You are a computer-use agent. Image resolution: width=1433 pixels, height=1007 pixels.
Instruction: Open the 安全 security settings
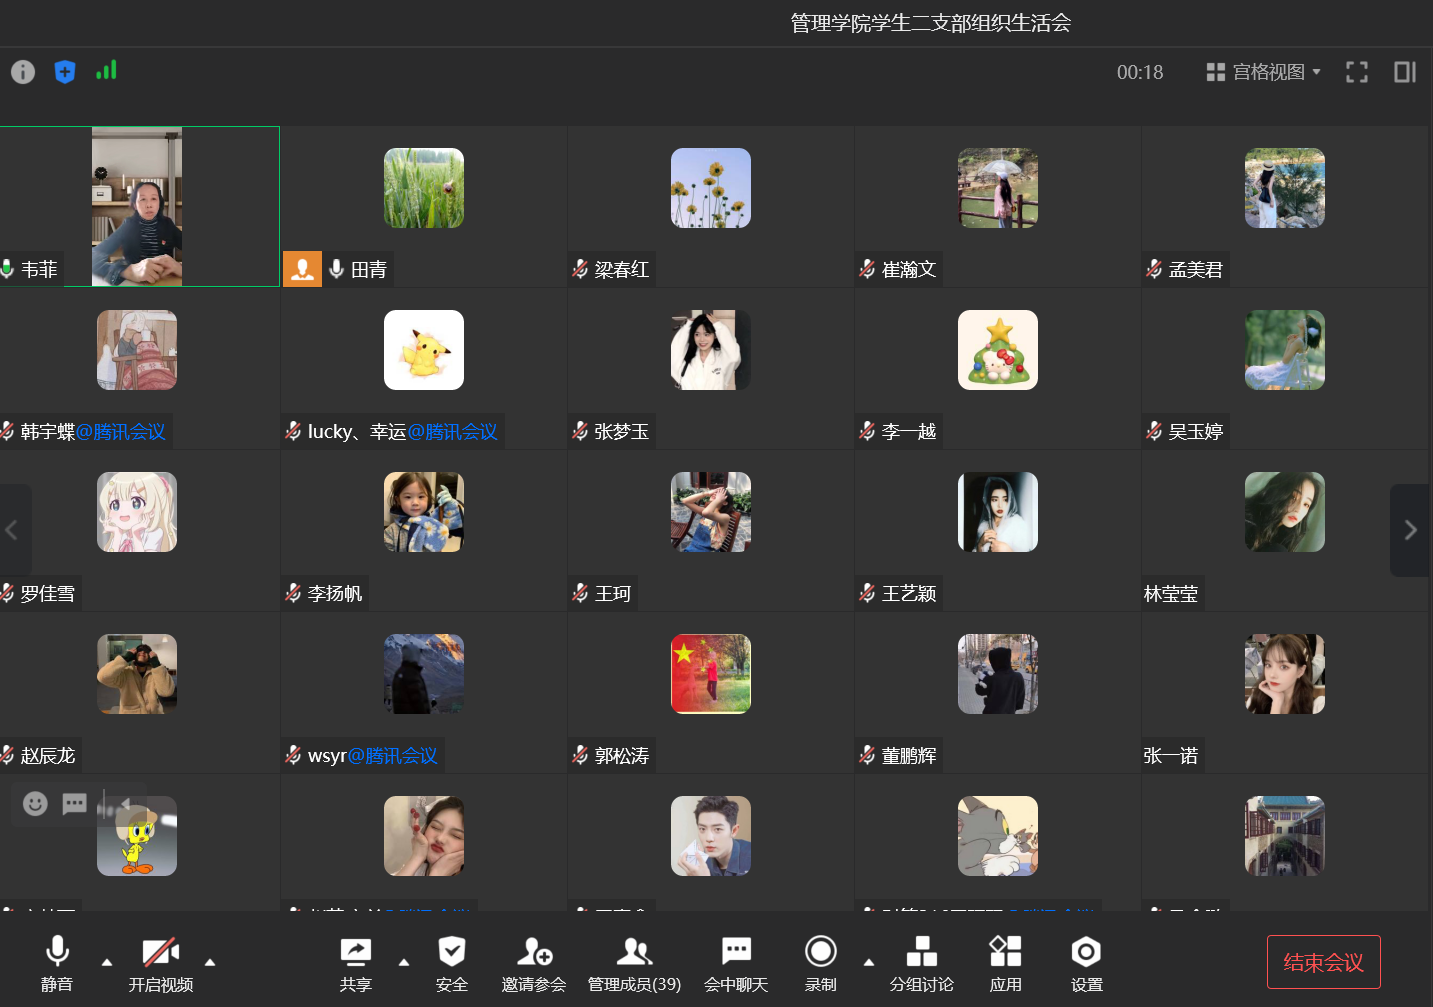tap(451, 963)
